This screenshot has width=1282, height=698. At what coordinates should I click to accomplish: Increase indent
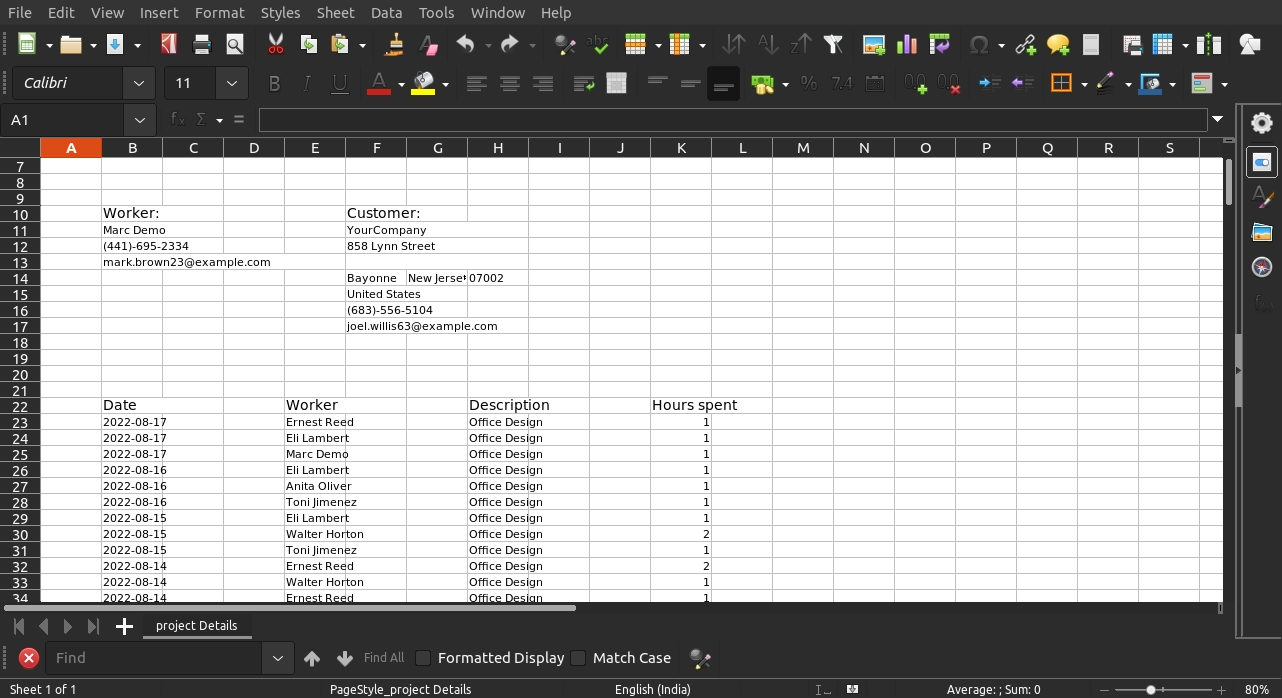click(990, 84)
